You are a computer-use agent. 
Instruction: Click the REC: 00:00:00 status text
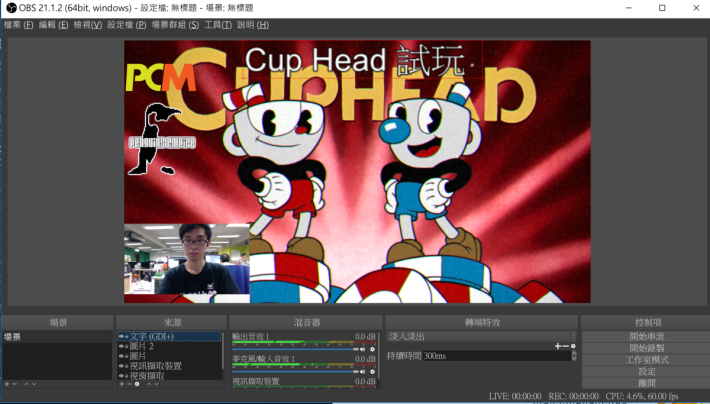(x=573, y=396)
